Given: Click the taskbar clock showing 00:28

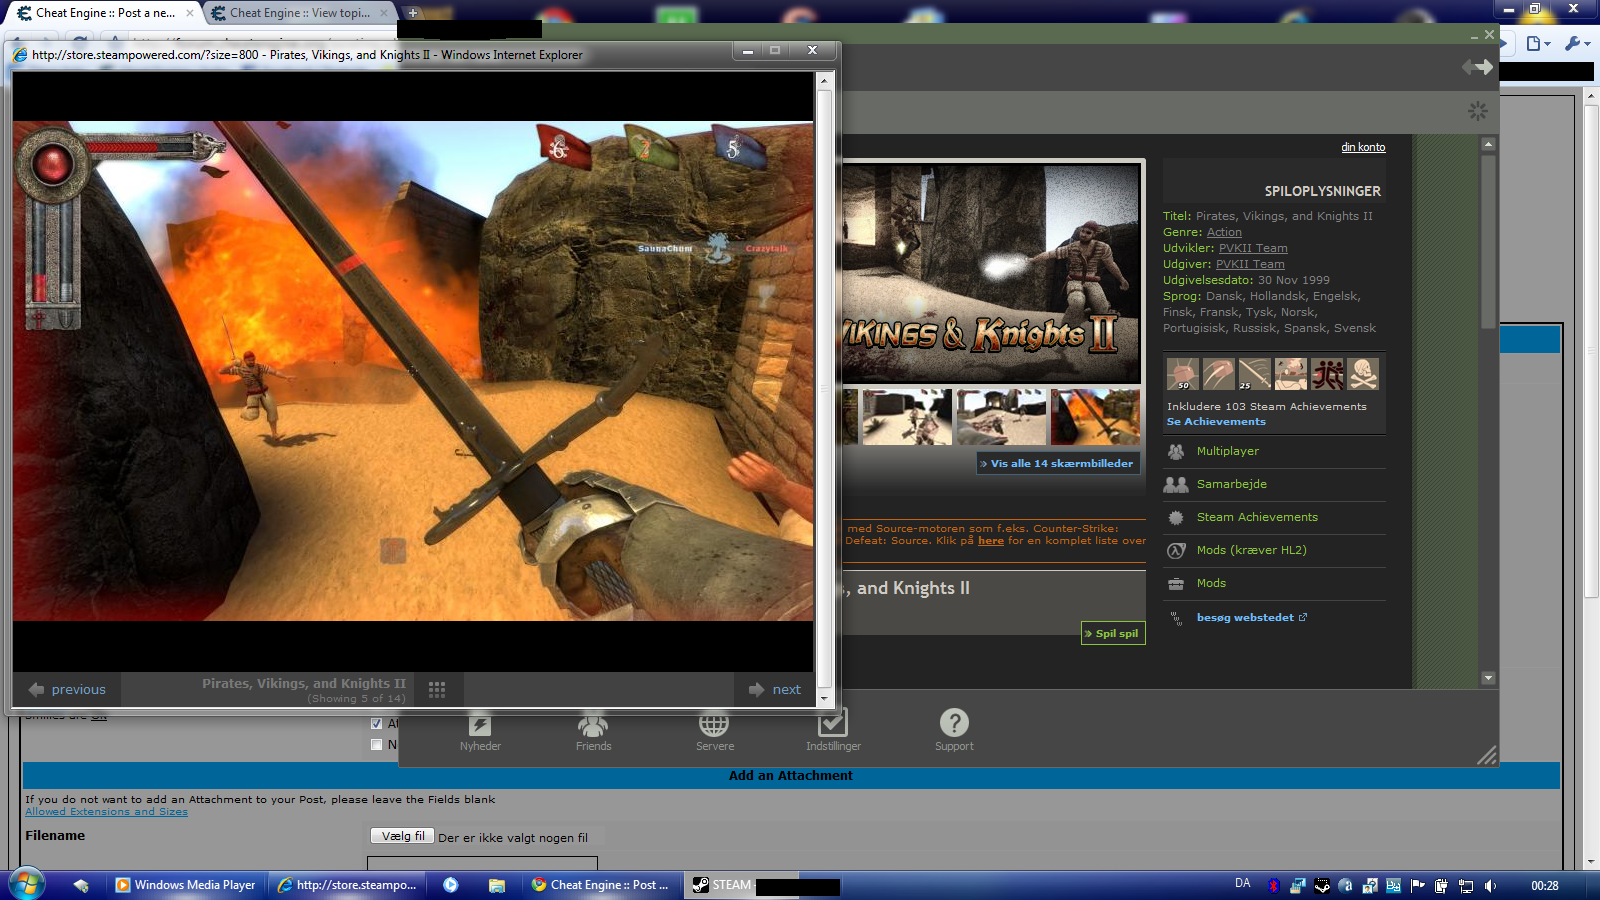Looking at the screenshot, I should (x=1545, y=885).
